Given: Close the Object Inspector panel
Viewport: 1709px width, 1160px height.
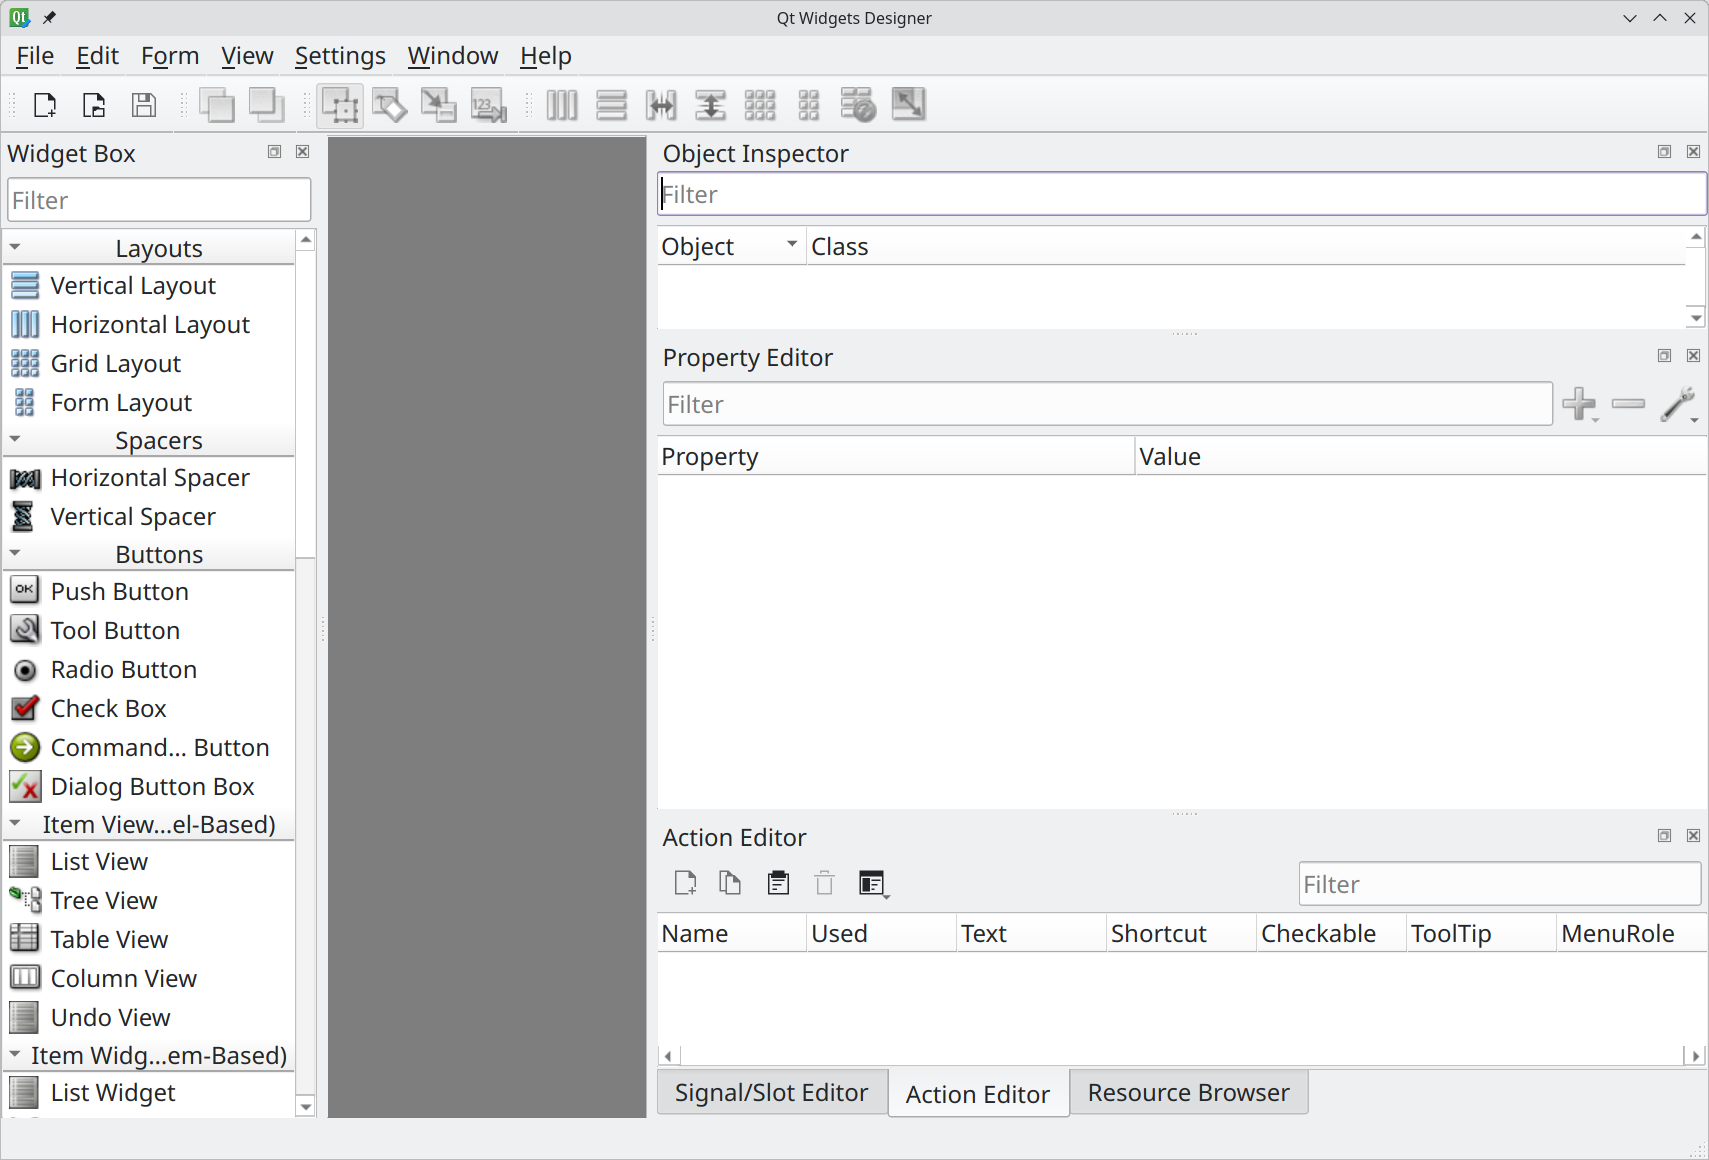Looking at the screenshot, I should [x=1693, y=152].
